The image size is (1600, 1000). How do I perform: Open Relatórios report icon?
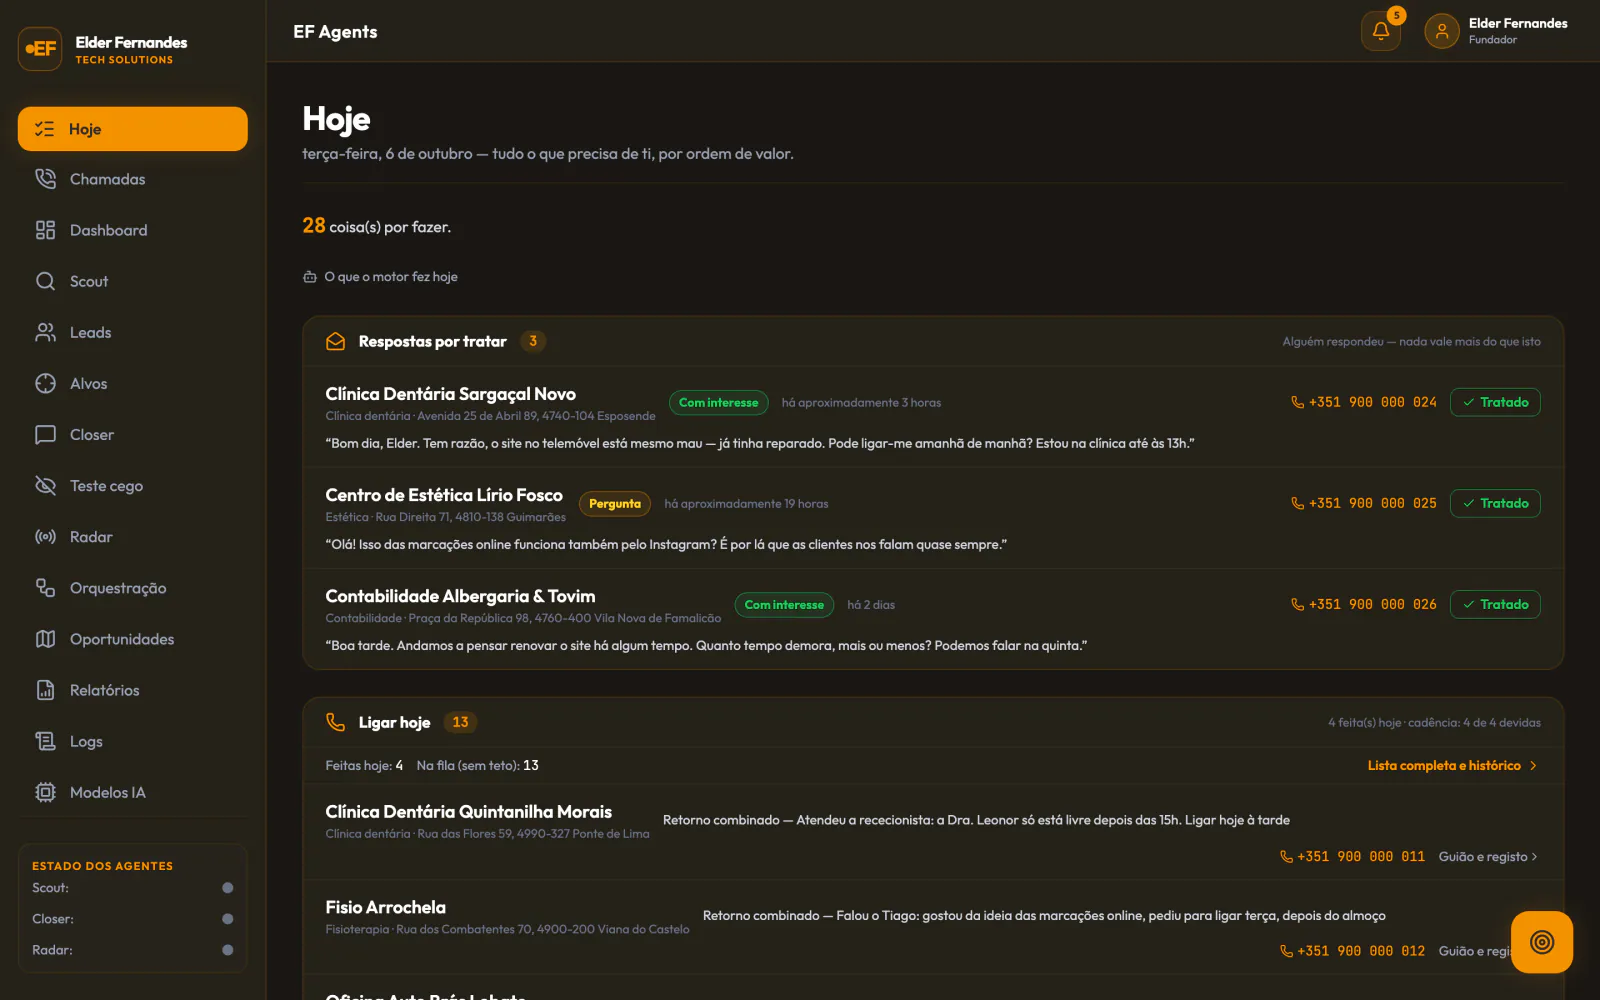click(x=45, y=690)
